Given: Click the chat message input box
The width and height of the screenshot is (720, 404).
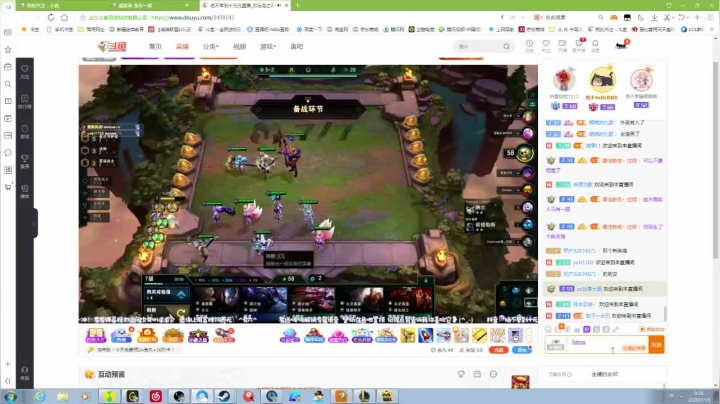Looking at the screenshot, I should 597,344.
